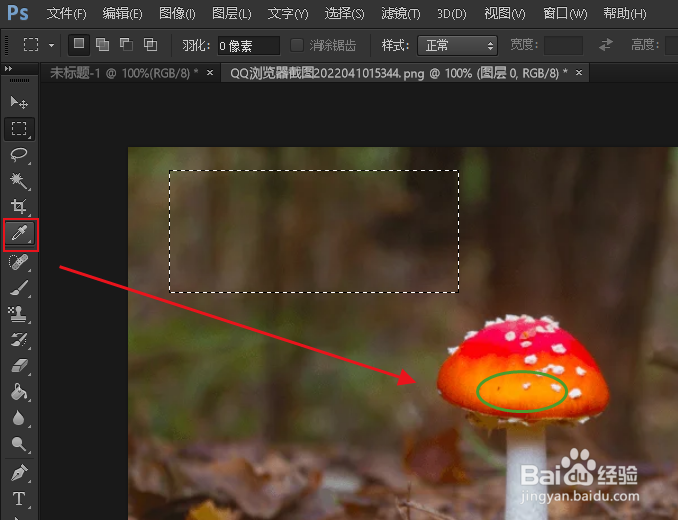Screen dimensions: 678x520
Task: Click the Photoshop Ps logo
Action: (x=18, y=13)
